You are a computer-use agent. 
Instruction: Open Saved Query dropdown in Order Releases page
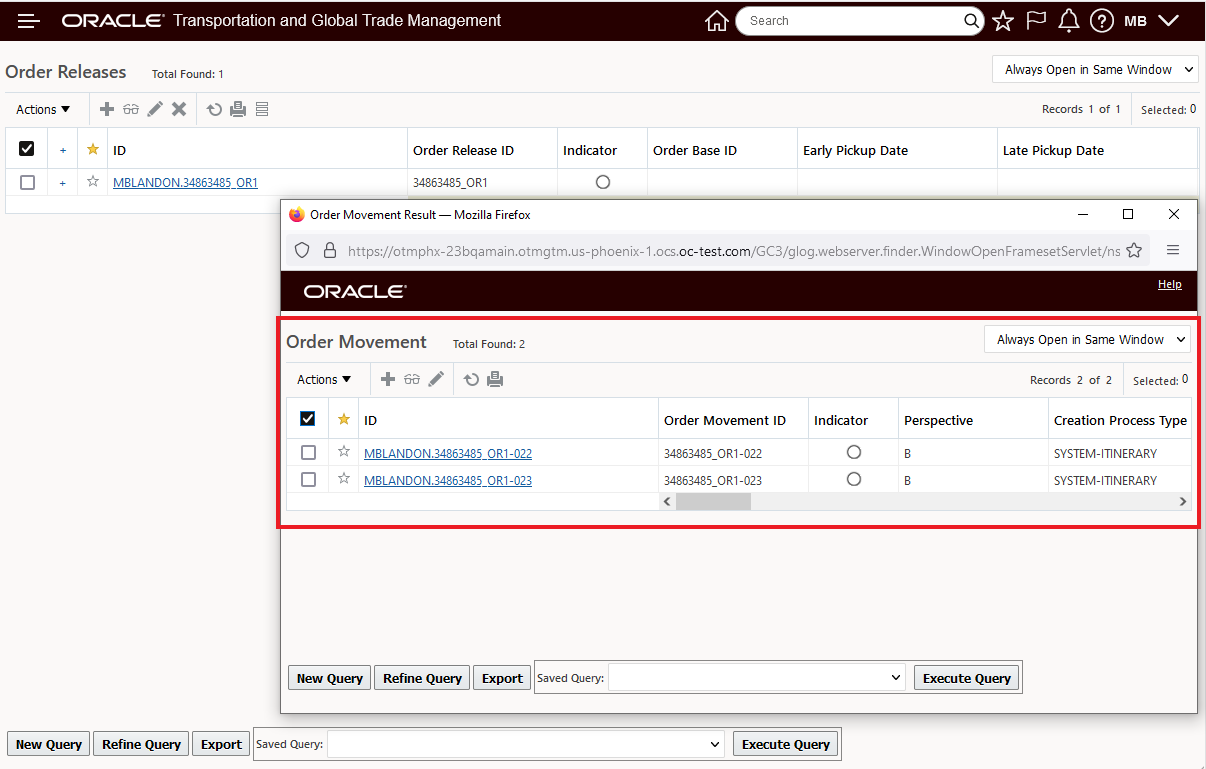pyautogui.click(x=526, y=744)
